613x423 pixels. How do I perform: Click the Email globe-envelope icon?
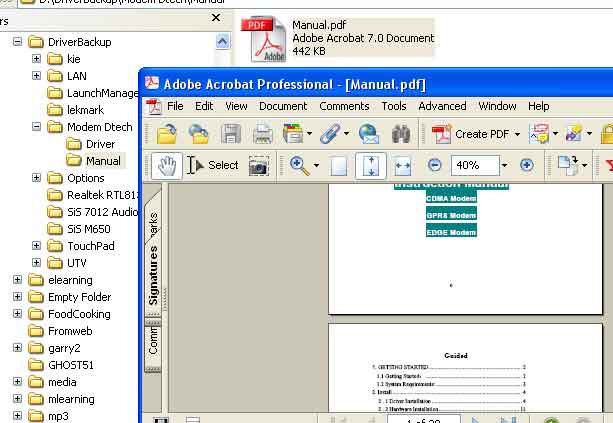368,134
